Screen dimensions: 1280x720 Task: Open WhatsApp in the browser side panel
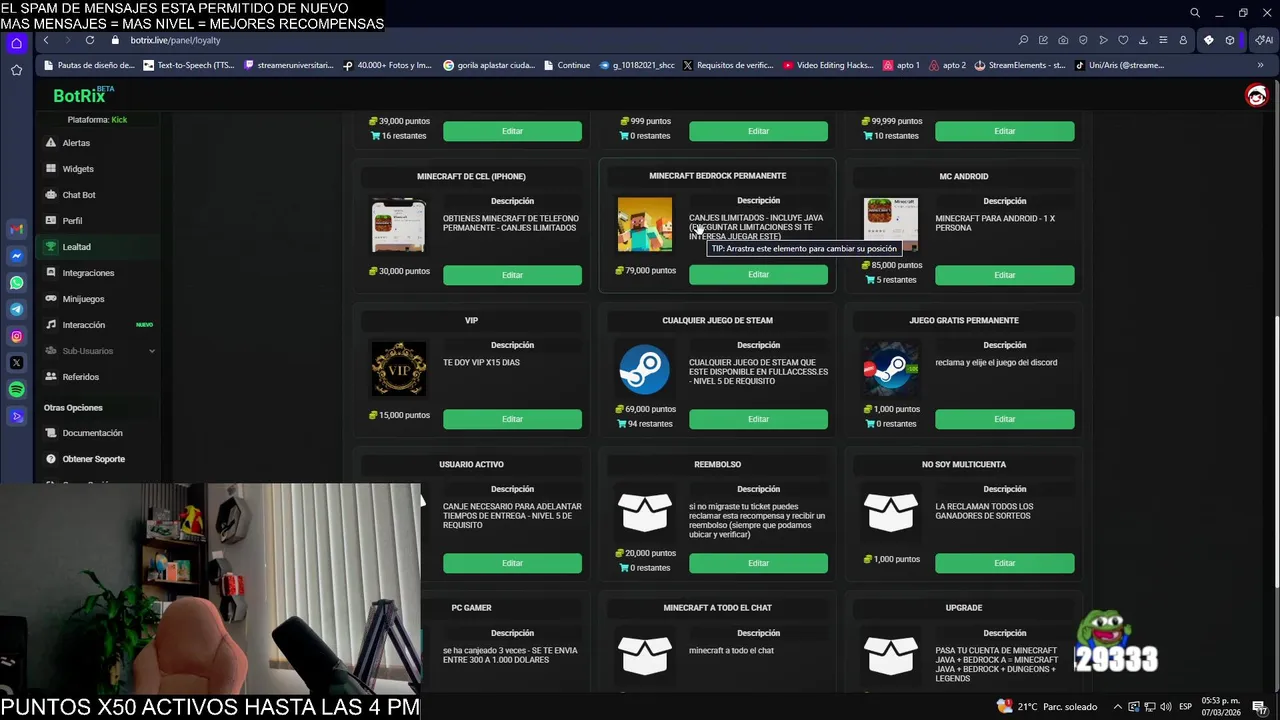coord(16,283)
